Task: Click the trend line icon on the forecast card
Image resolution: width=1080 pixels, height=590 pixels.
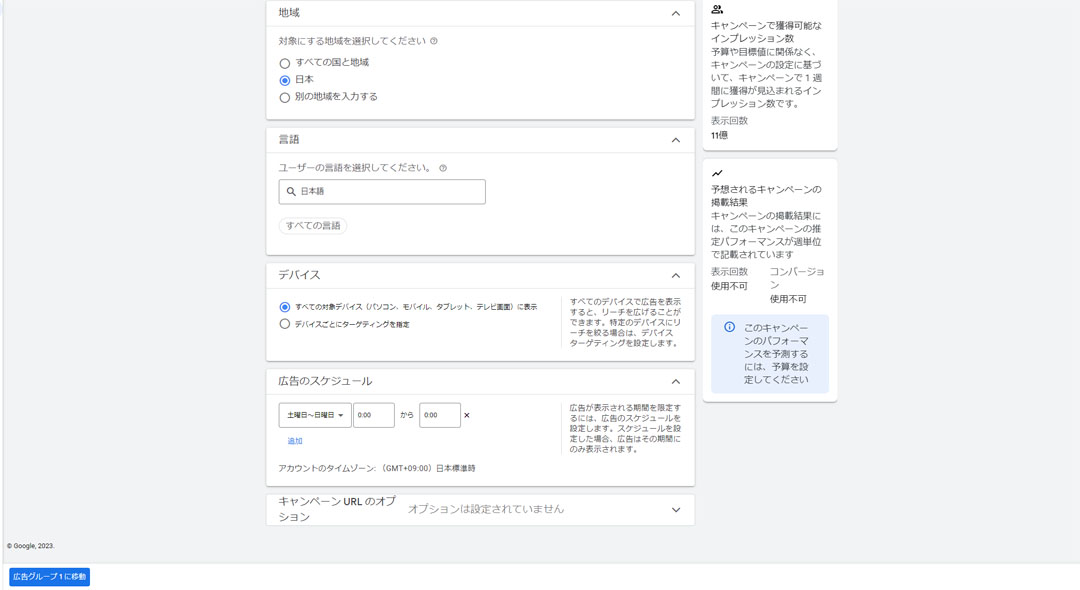Action: (x=717, y=174)
